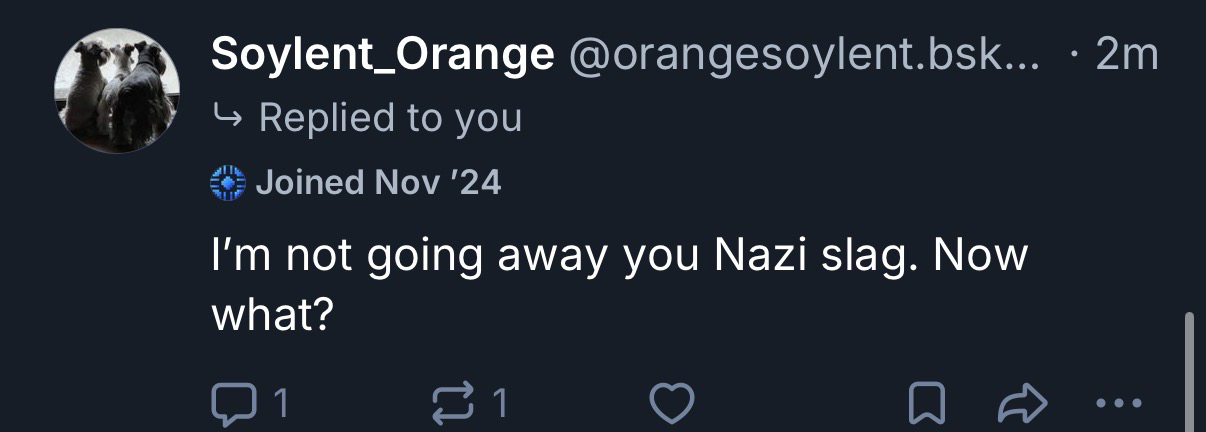Click the Soylent_Orange display name
1206x432 pixels.
(x=382, y=56)
